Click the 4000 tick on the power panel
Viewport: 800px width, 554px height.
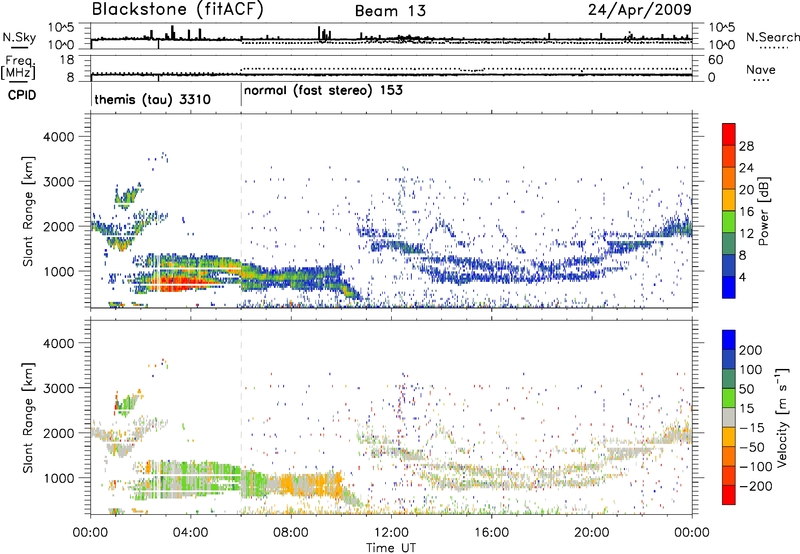[59, 137]
